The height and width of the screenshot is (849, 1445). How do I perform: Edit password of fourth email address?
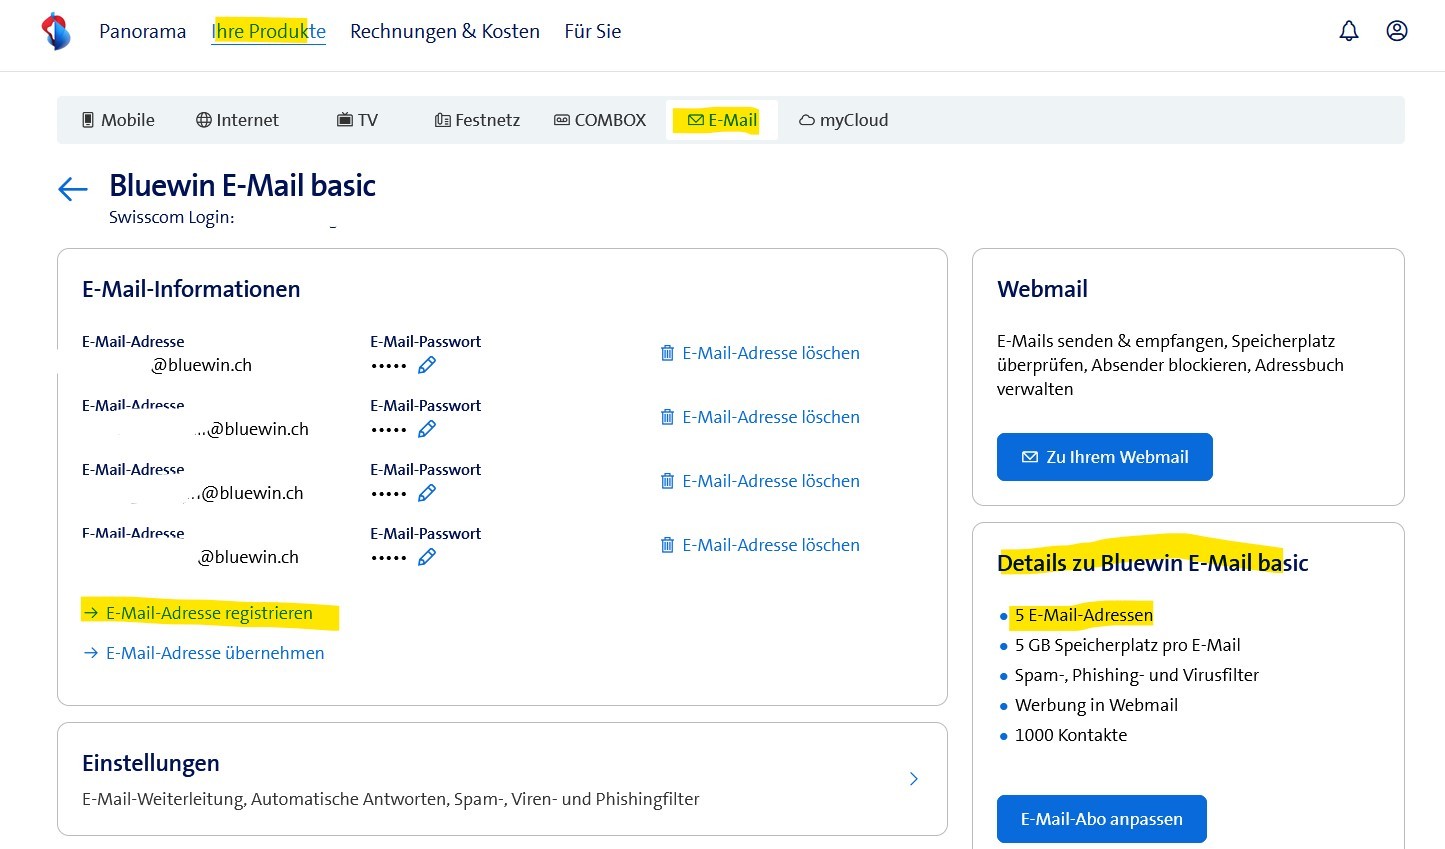(427, 558)
